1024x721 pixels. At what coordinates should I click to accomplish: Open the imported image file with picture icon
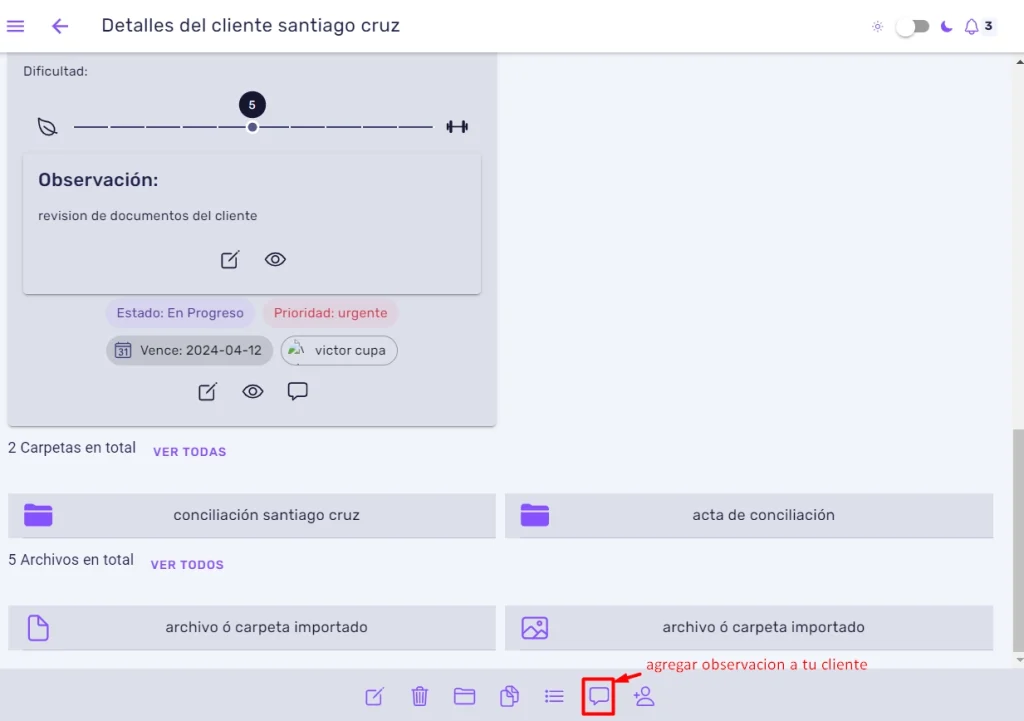749,628
